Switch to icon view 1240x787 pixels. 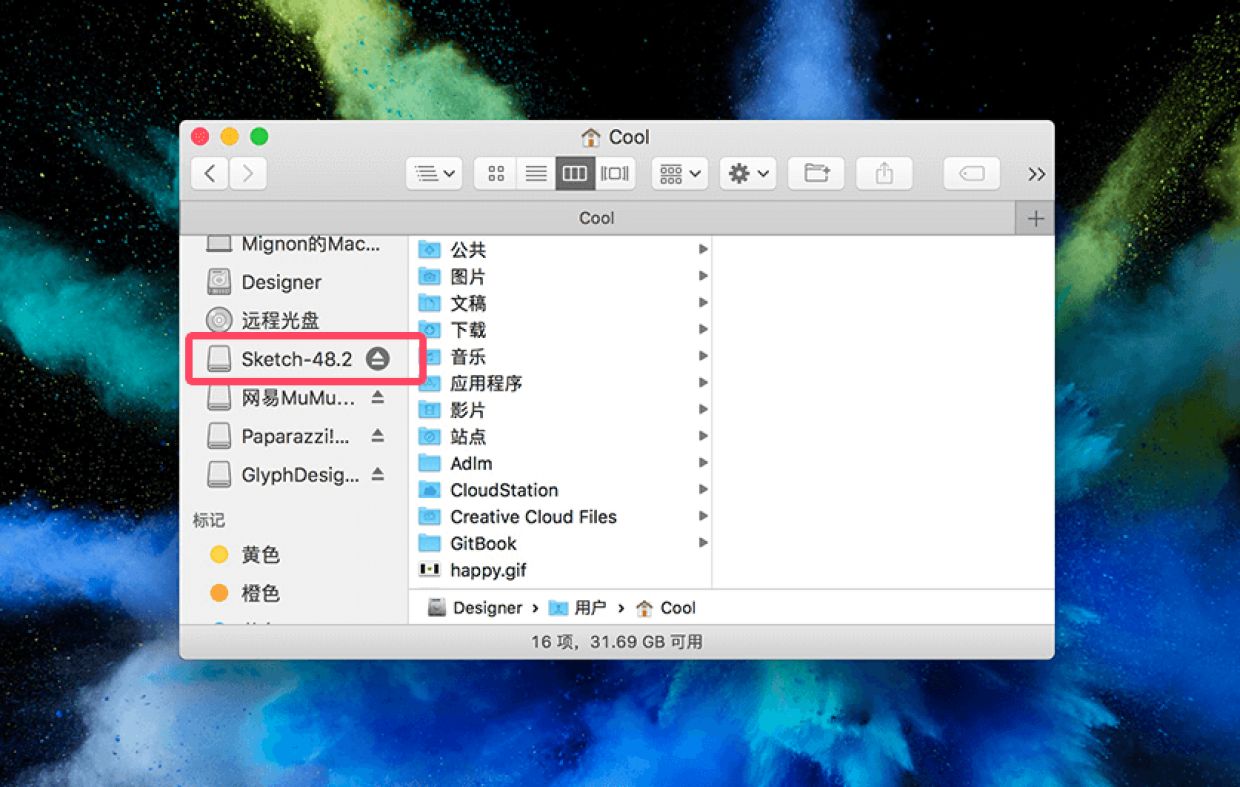point(496,173)
